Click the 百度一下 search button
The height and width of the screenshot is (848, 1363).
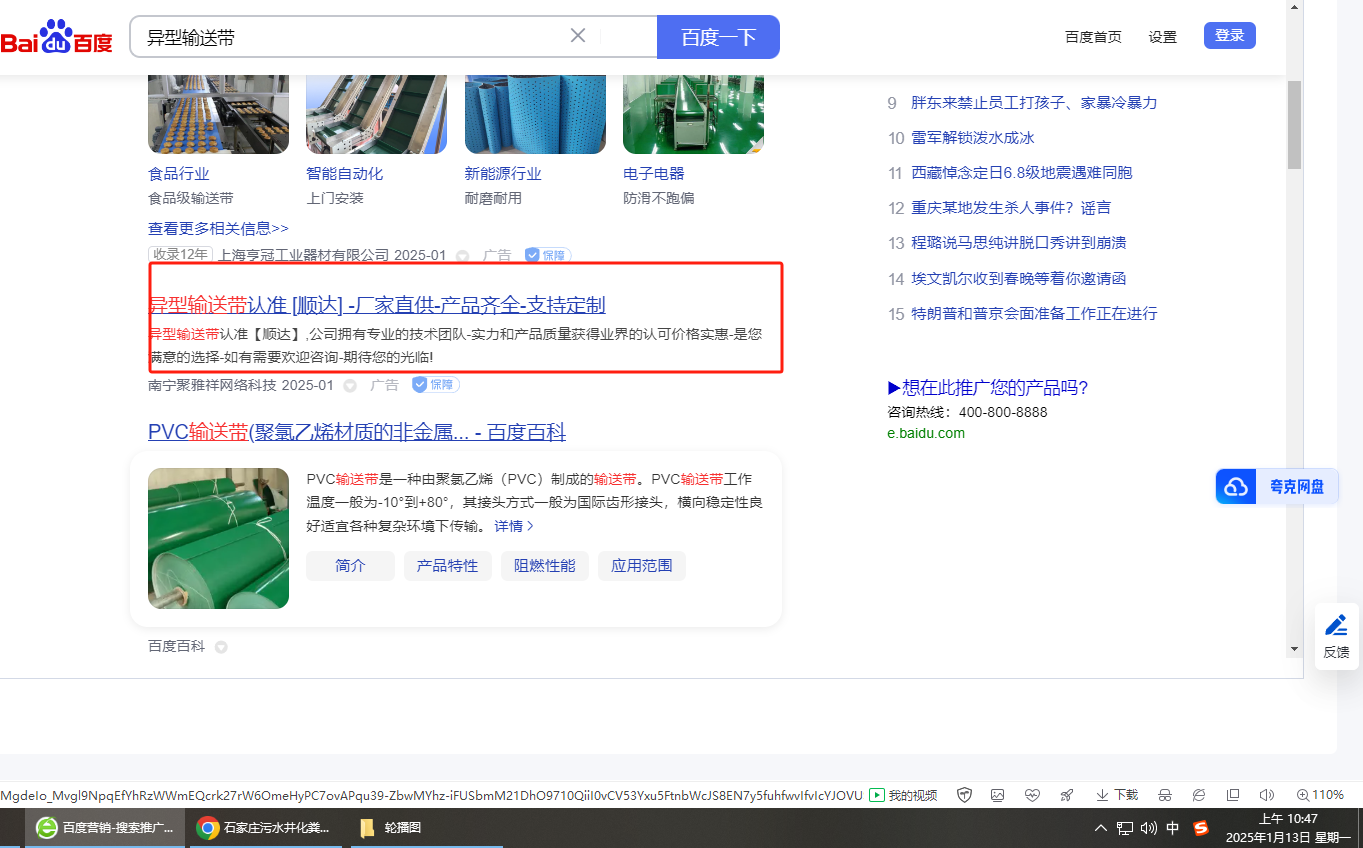coord(718,37)
